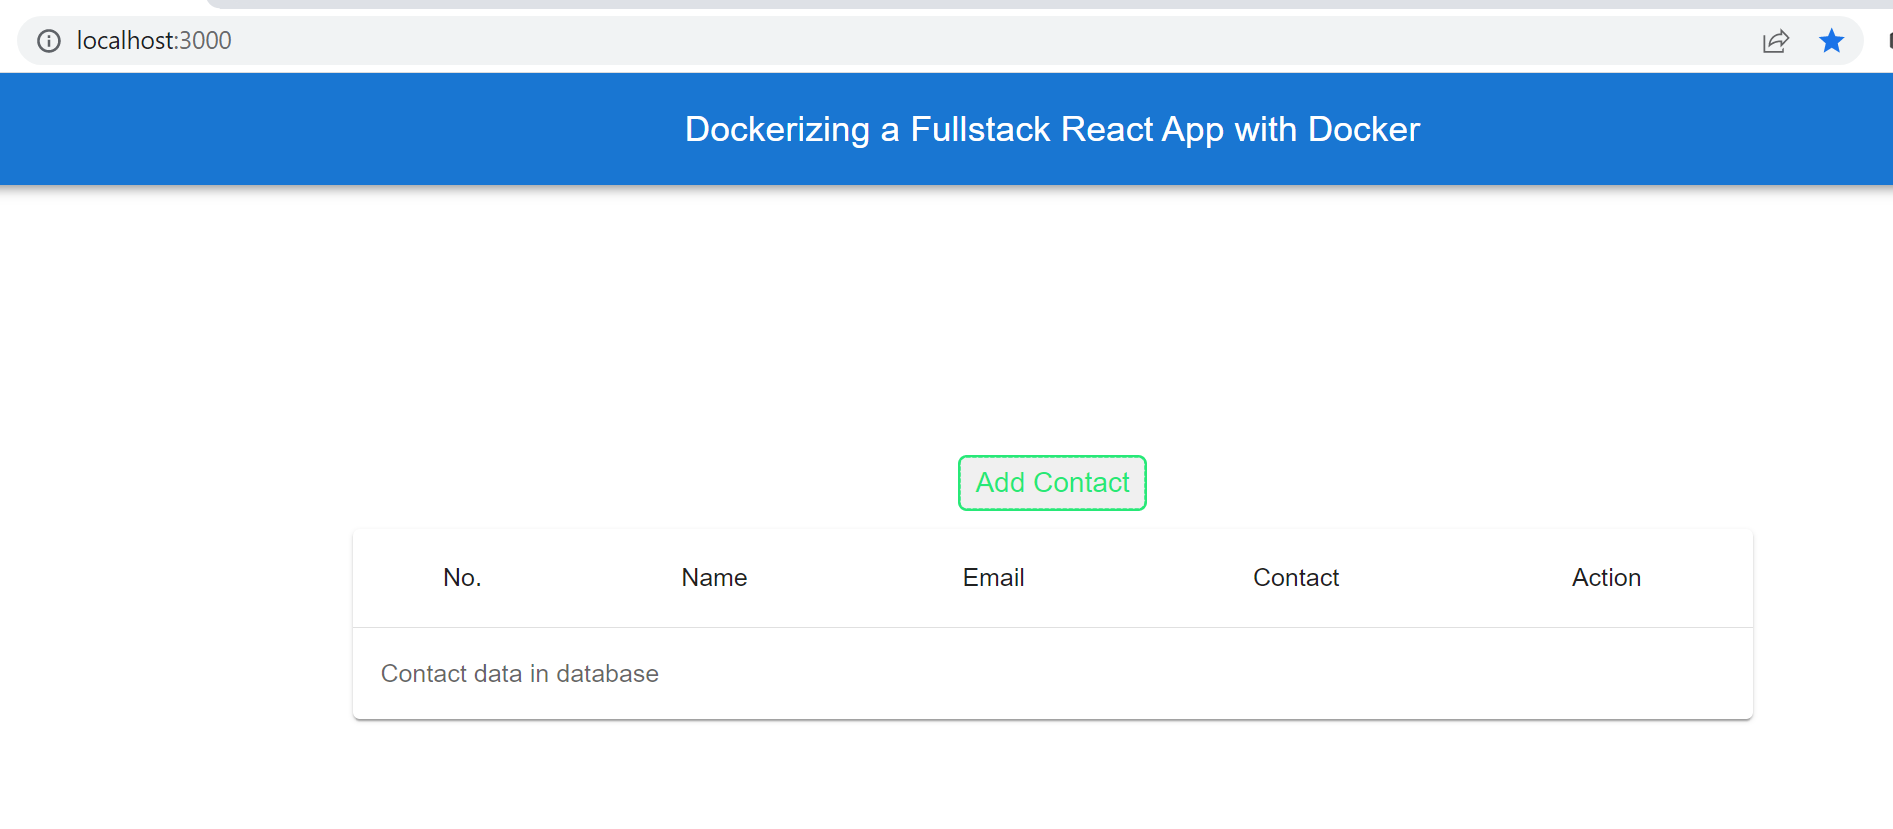Click the site information icon
The height and width of the screenshot is (829, 1893).
coord(49,41)
